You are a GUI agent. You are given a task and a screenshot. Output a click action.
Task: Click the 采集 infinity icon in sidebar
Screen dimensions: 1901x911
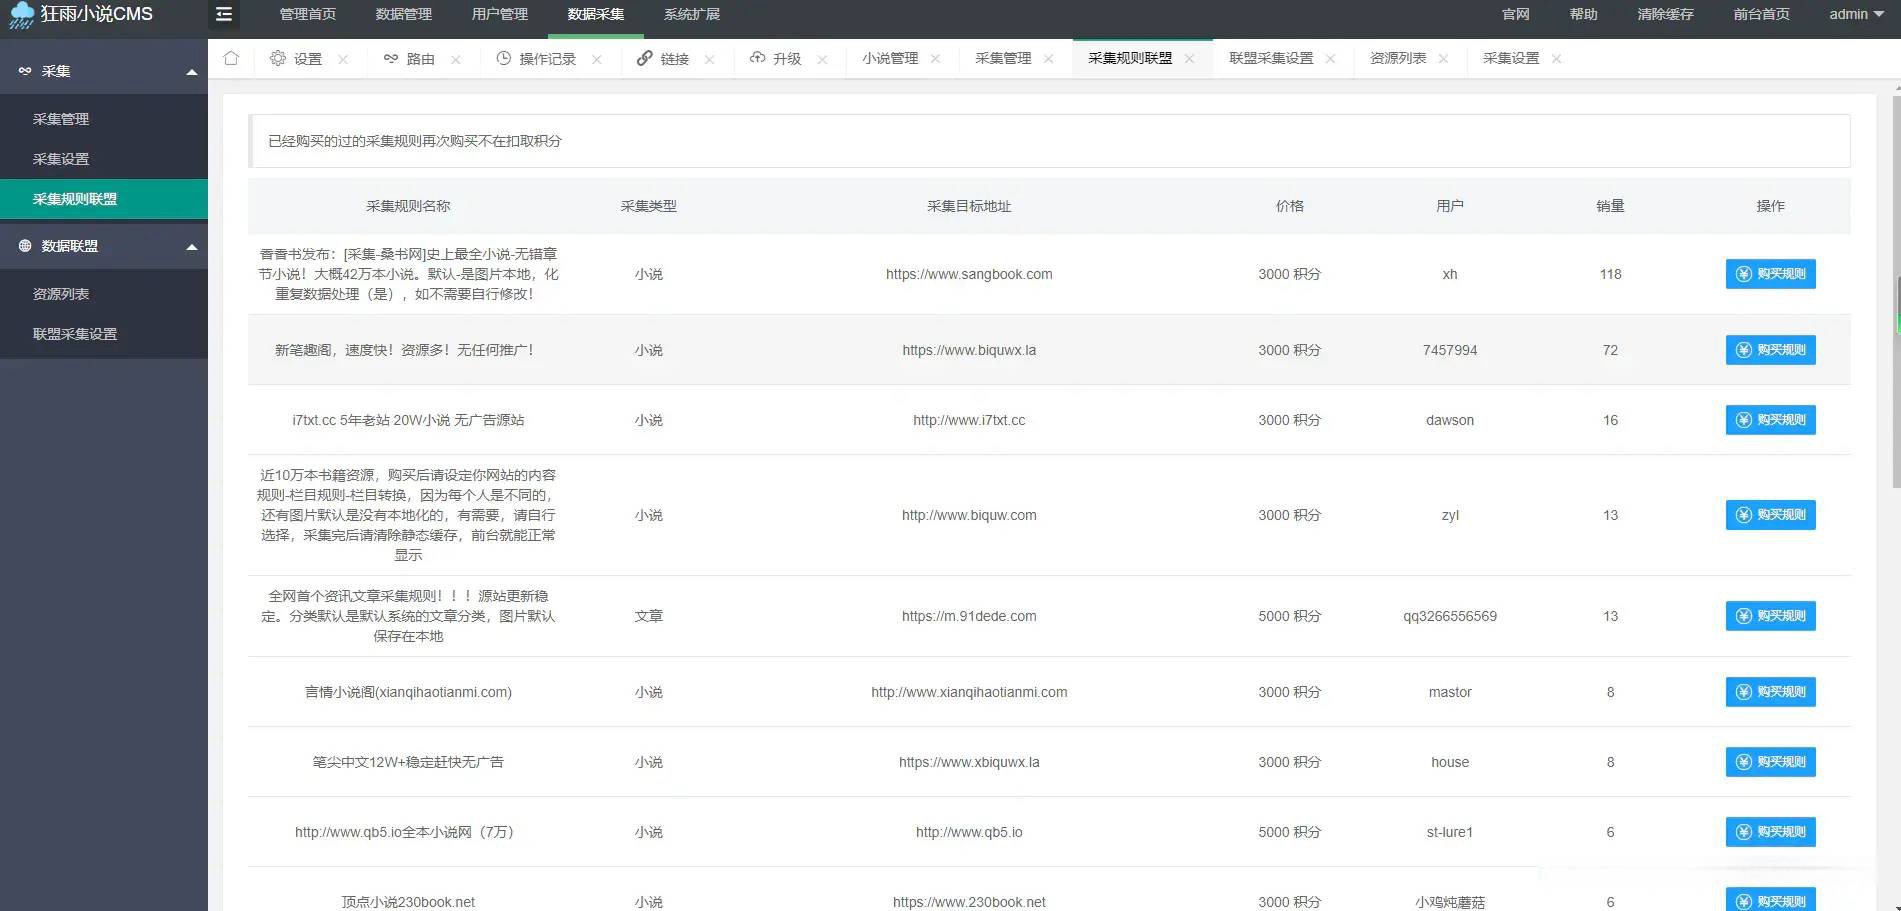[24, 70]
